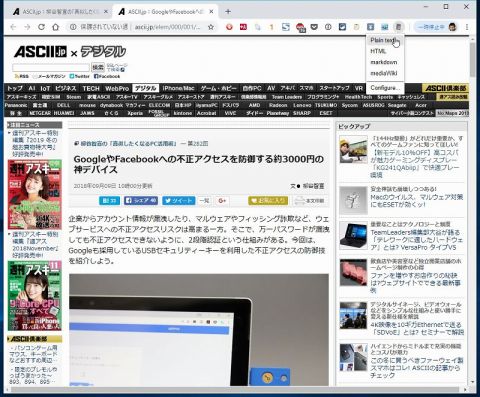This screenshot has width=480, height=397.
Task: Open the IoT navigation tab
Action: coord(45,88)
